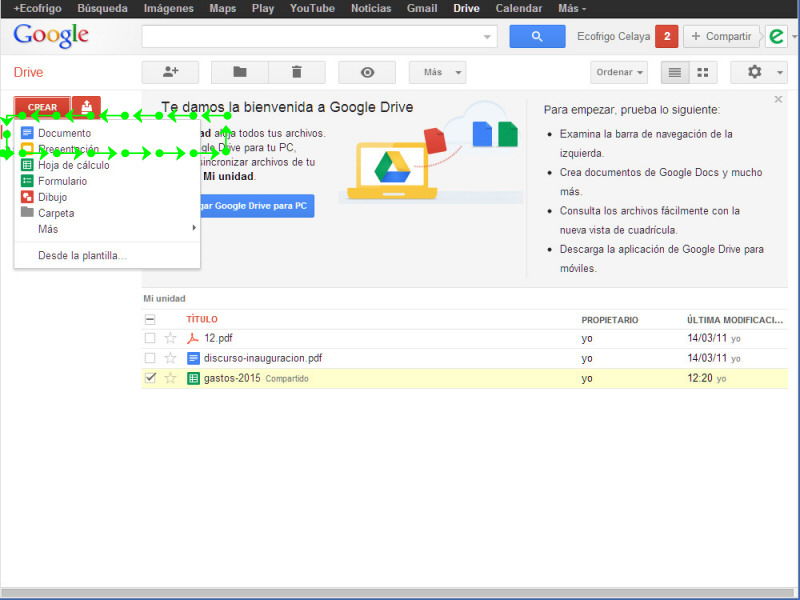This screenshot has width=800, height=600.
Task: Switch to grid view icon
Action: (703, 72)
